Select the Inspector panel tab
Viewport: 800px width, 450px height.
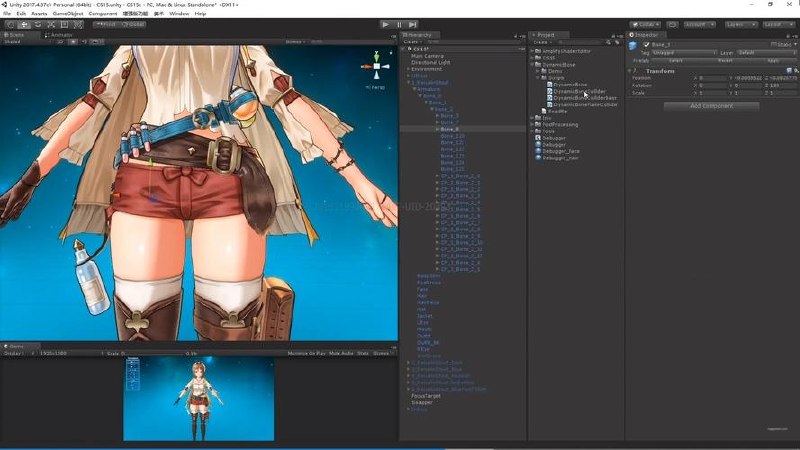pos(644,35)
